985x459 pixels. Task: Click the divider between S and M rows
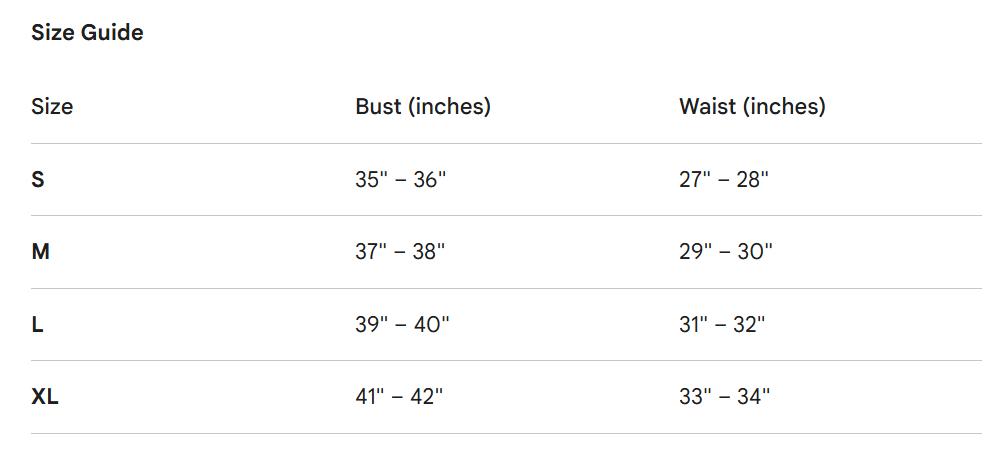click(506, 215)
